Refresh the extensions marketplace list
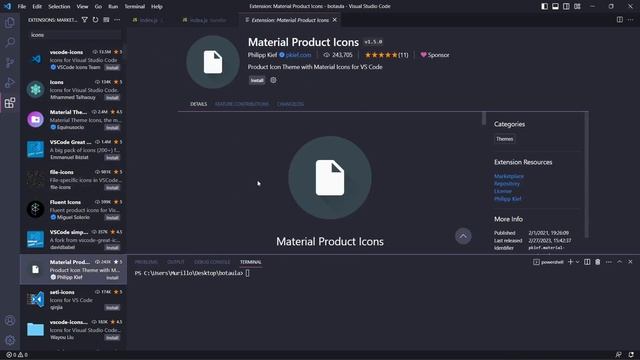Image resolution: width=640 pixels, height=360 pixels. (x=96, y=20)
